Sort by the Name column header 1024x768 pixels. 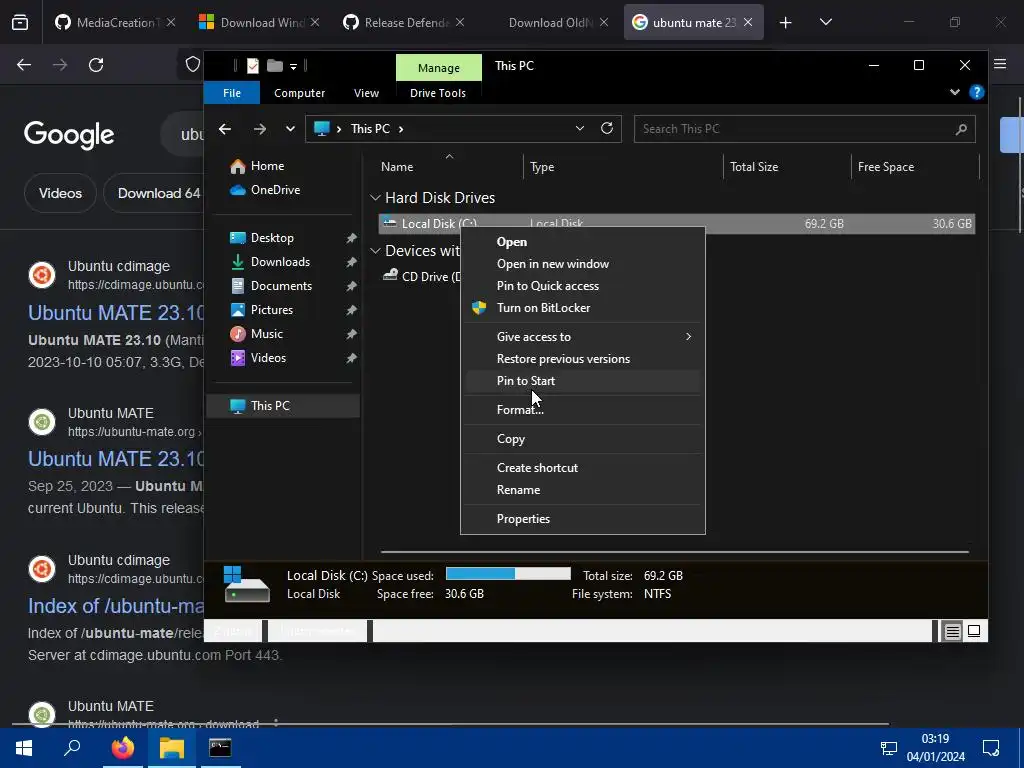pyautogui.click(x=397, y=167)
